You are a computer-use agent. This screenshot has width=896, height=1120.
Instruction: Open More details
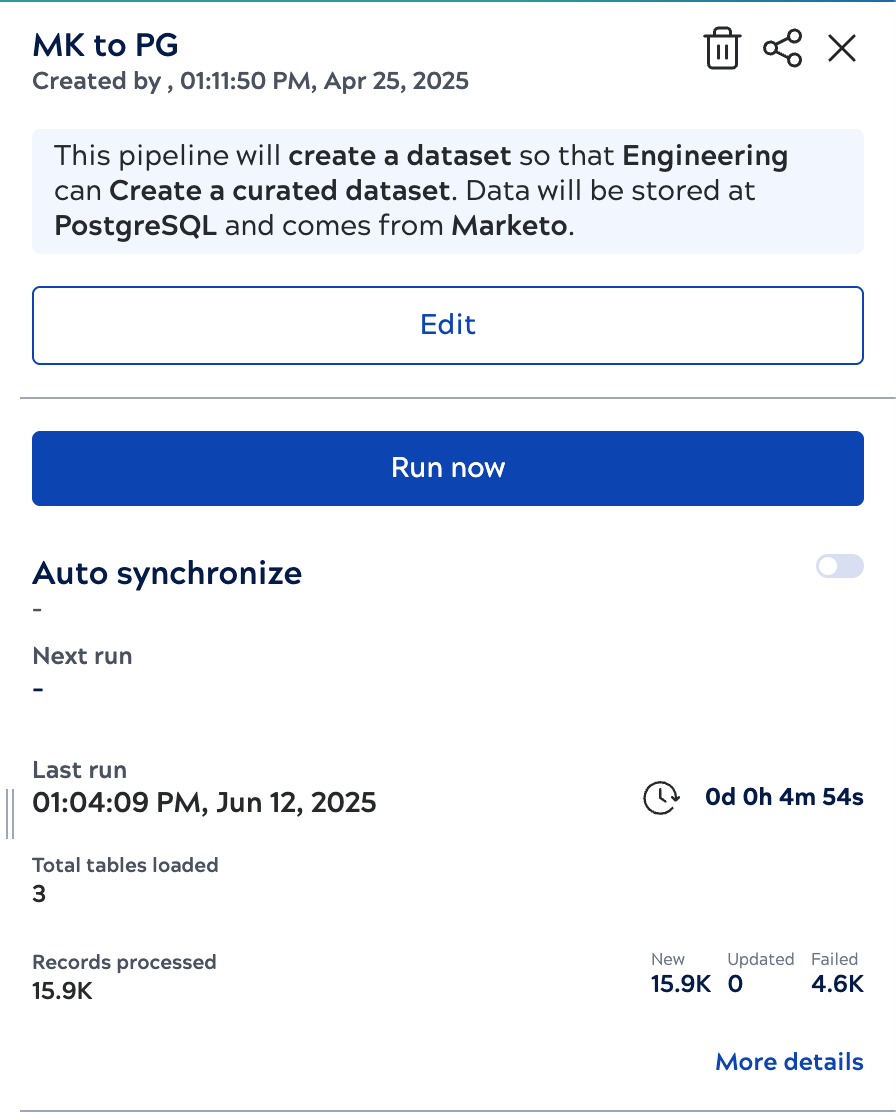(788, 1061)
